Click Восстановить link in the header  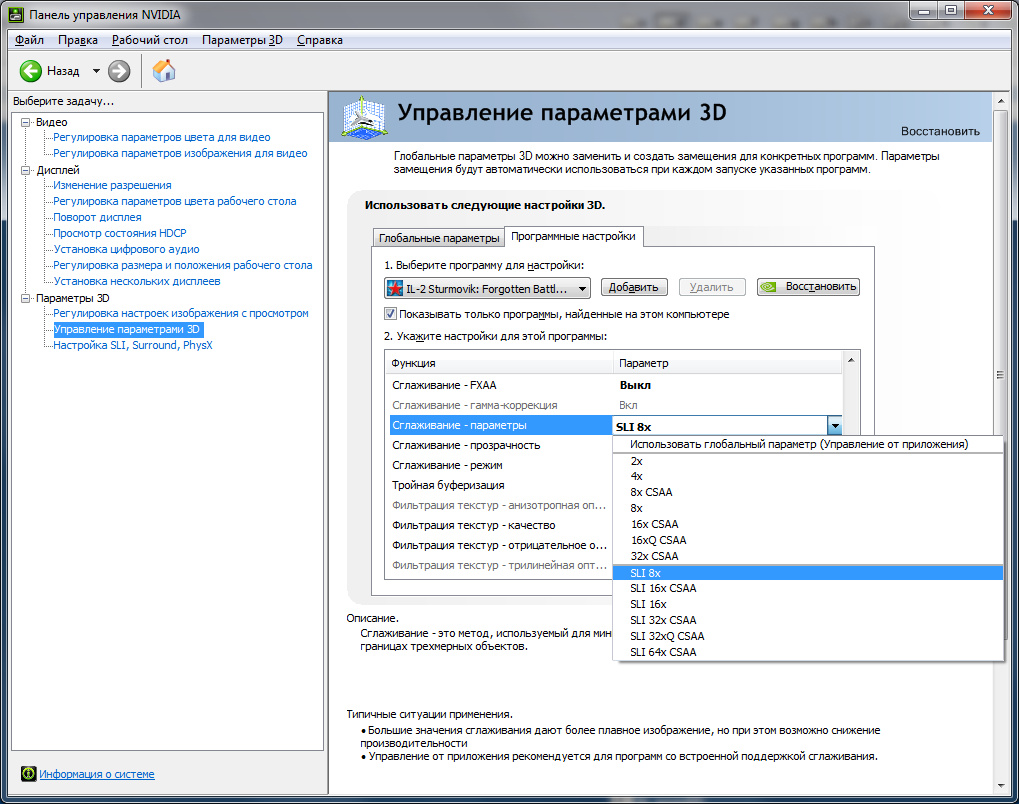940,131
